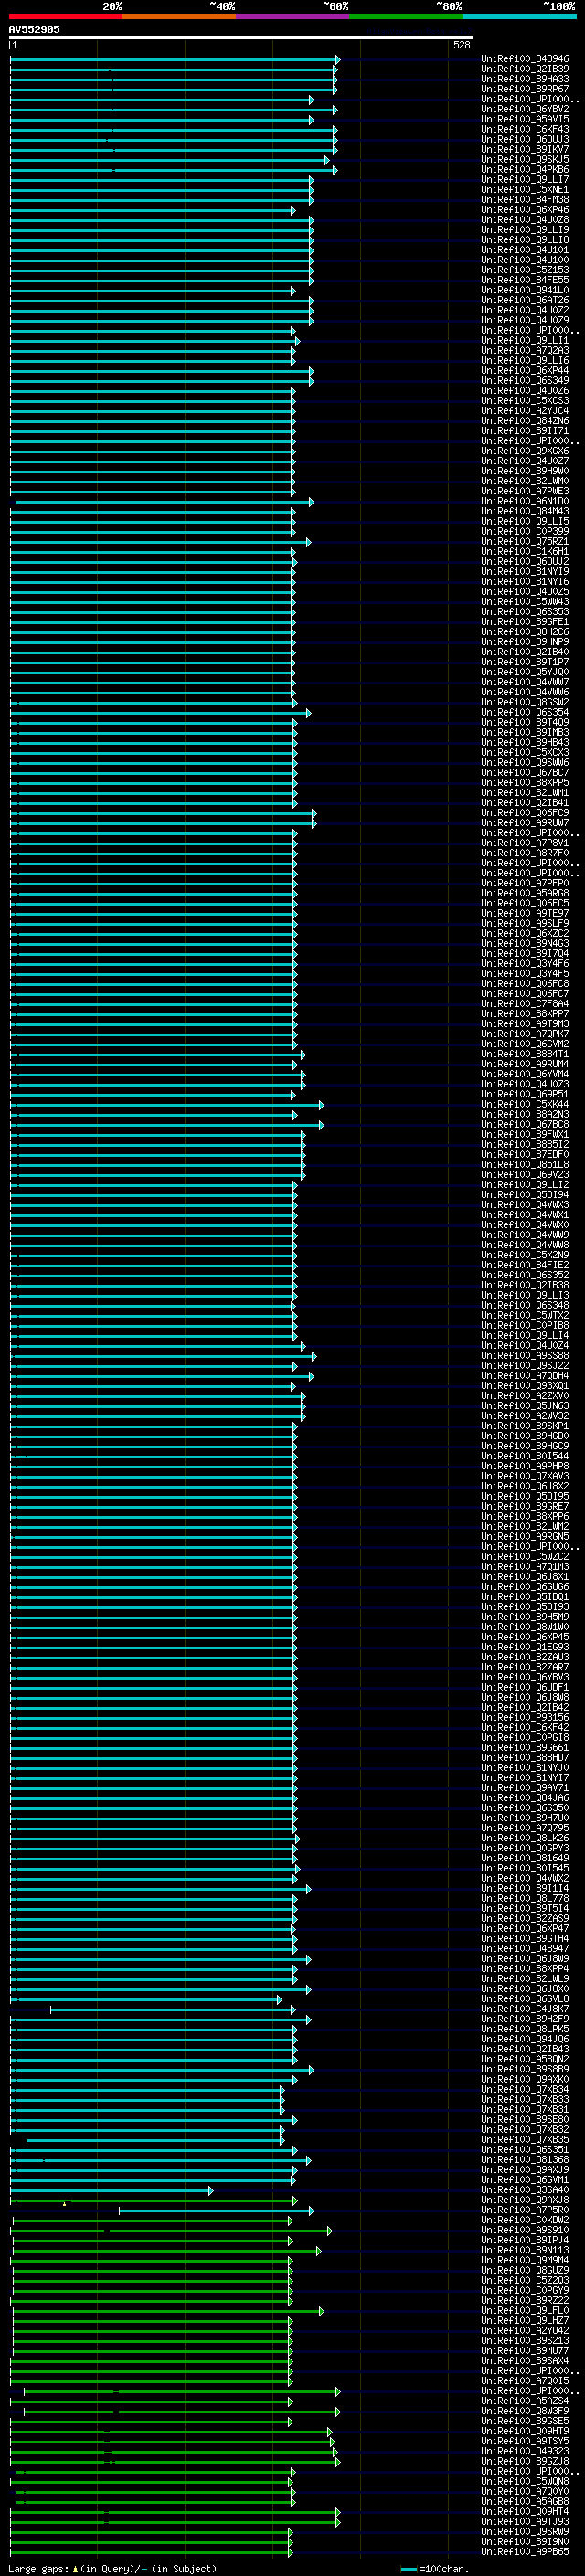Open hit UniRef100_A5AVI5
Image resolution: width=585 pixels, height=2576 pixels.
pos(525,119)
